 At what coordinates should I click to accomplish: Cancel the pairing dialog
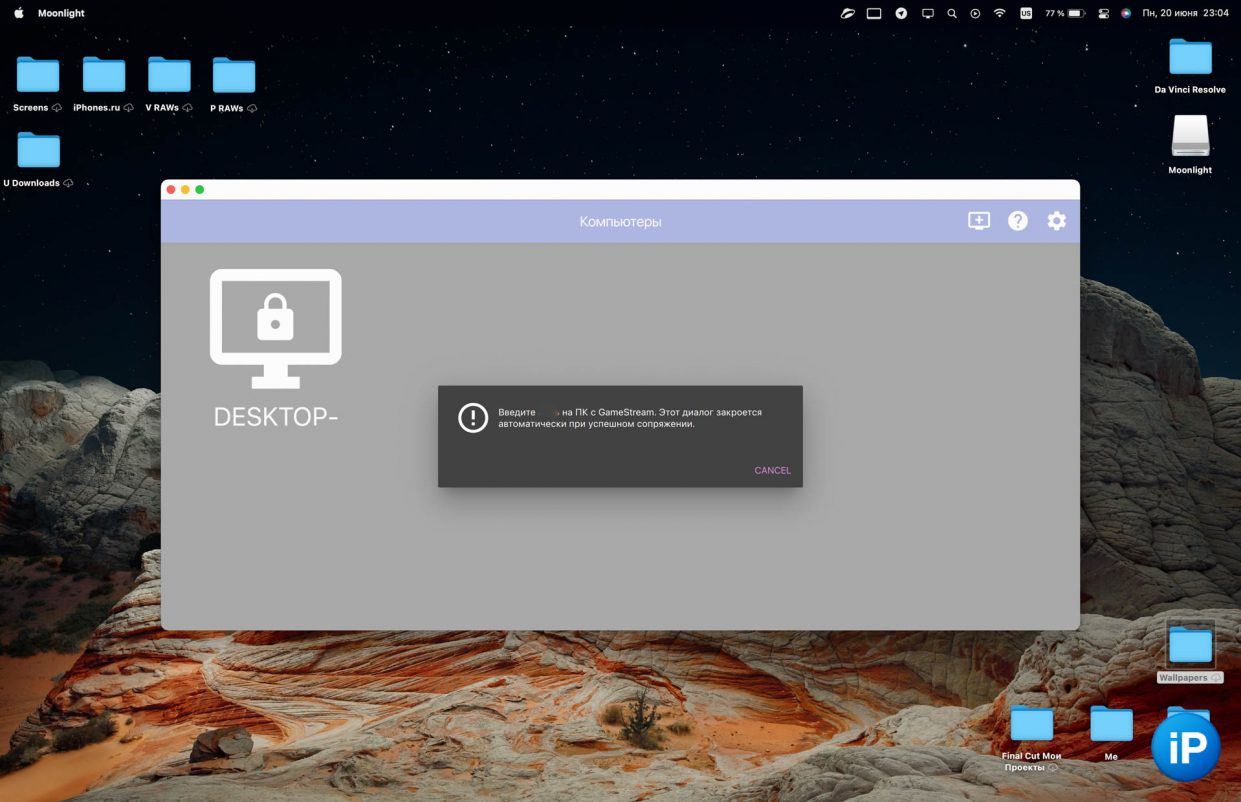(772, 470)
